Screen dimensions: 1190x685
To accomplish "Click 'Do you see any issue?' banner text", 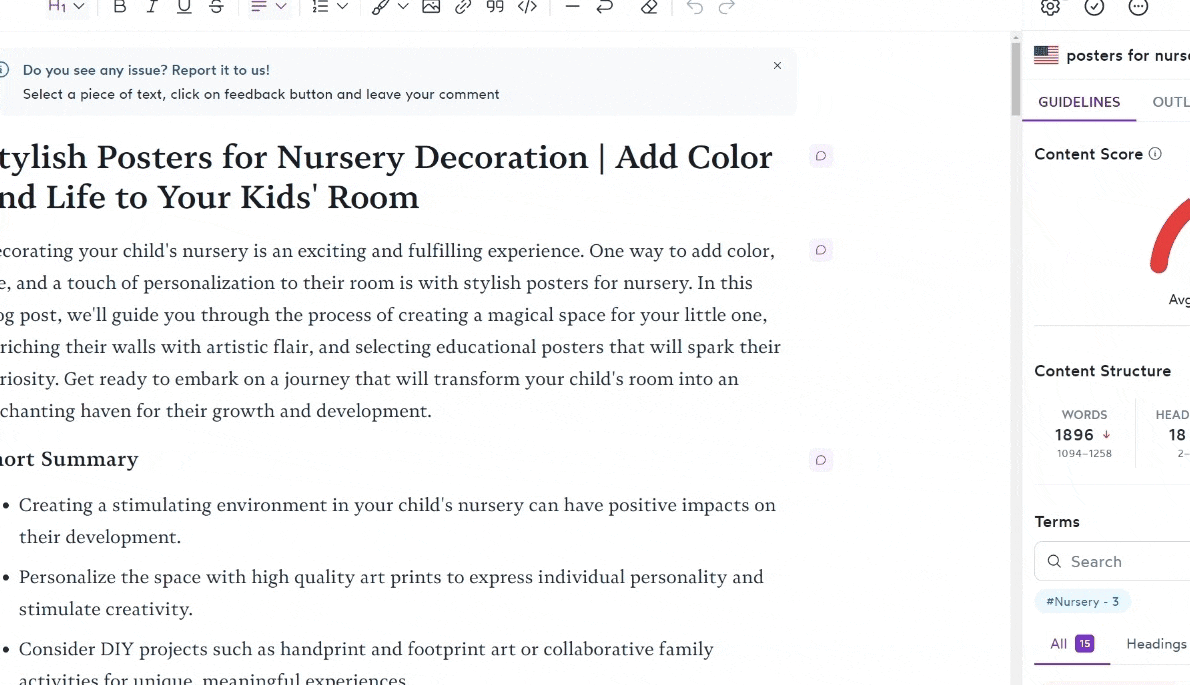I will point(146,70).
